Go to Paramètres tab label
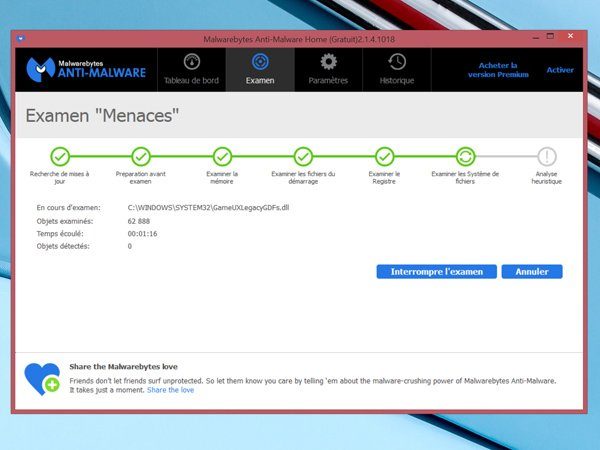 tap(328, 80)
